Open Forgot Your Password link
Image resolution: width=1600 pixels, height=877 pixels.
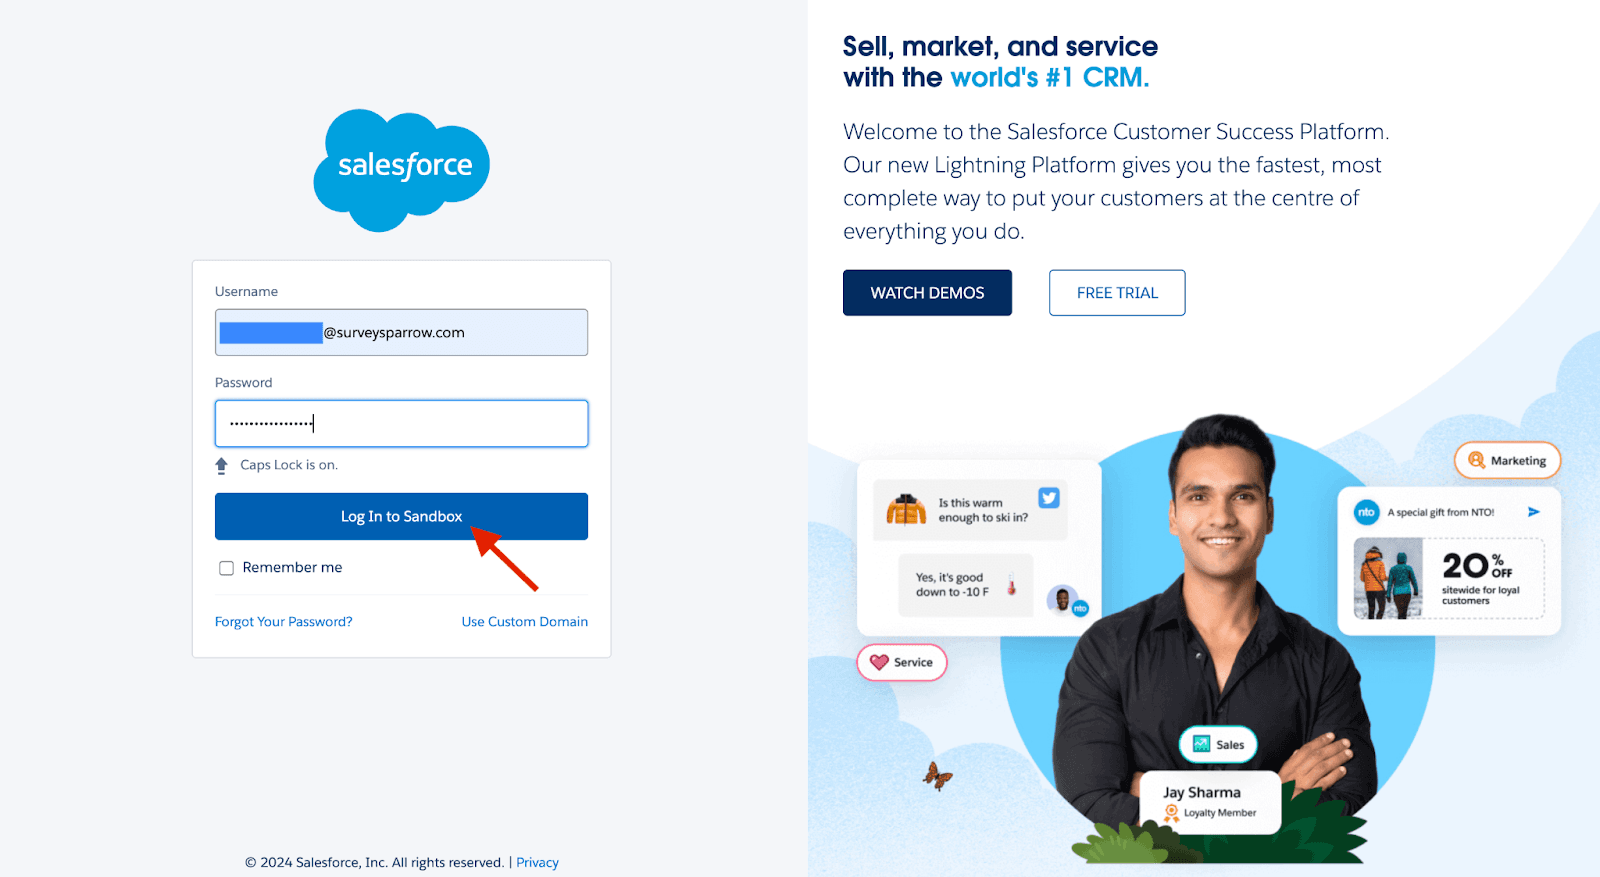284,622
